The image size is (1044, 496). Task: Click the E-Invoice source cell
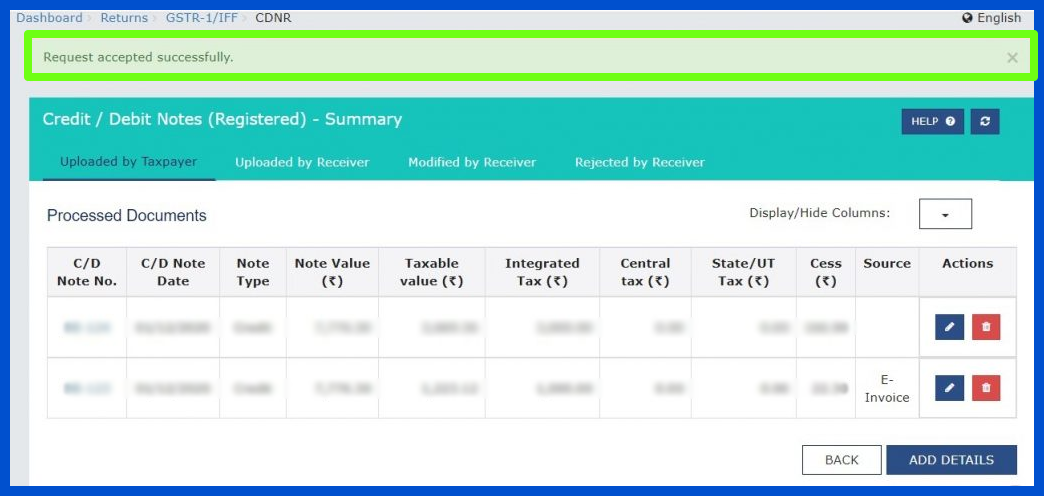(886, 388)
